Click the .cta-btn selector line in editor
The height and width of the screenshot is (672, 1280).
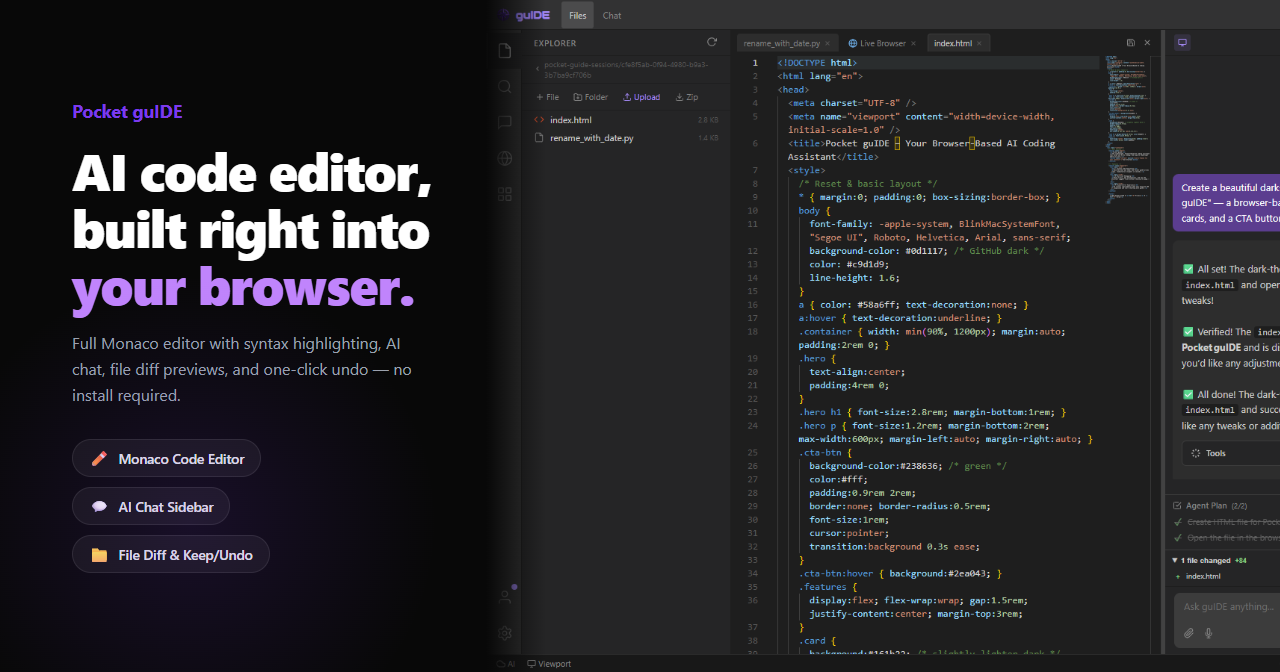[x=826, y=452]
